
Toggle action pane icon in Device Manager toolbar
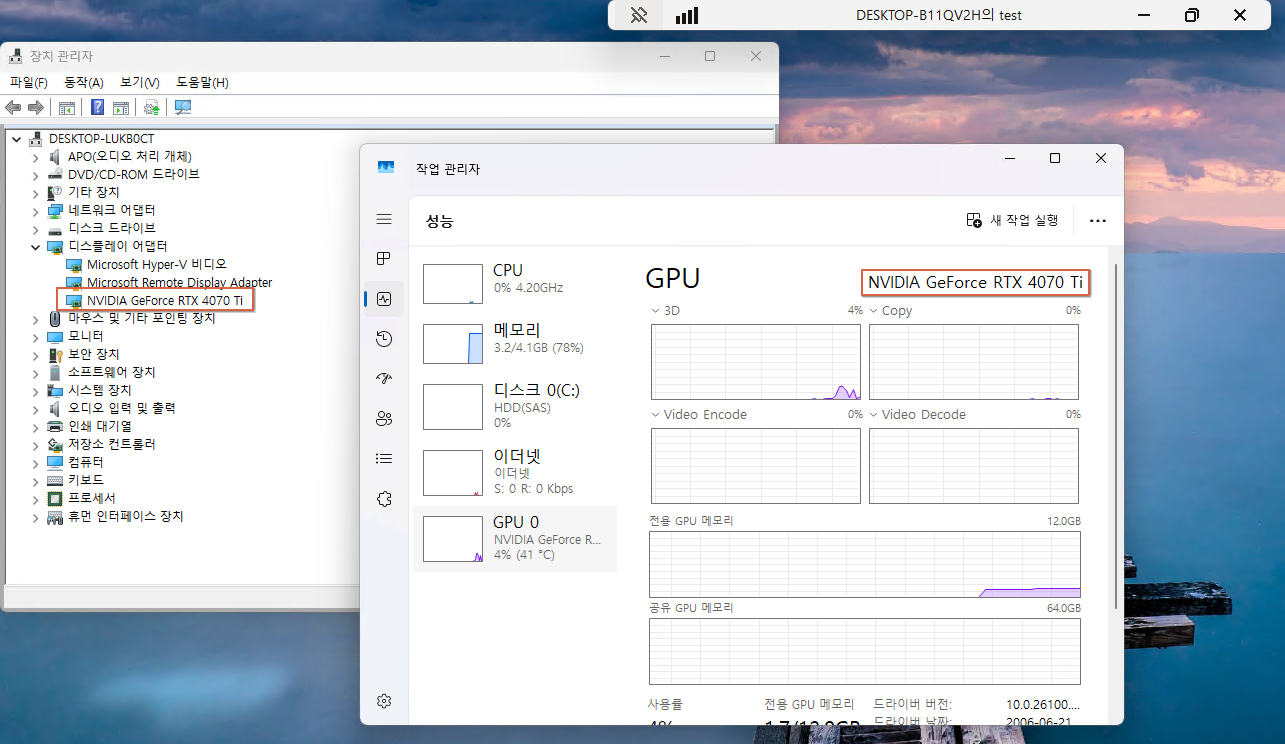coord(121,107)
